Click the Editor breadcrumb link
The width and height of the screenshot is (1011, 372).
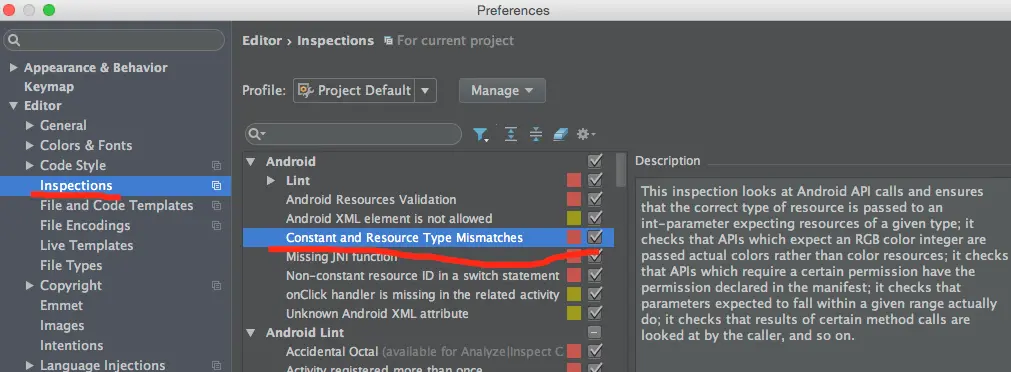(262, 41)
